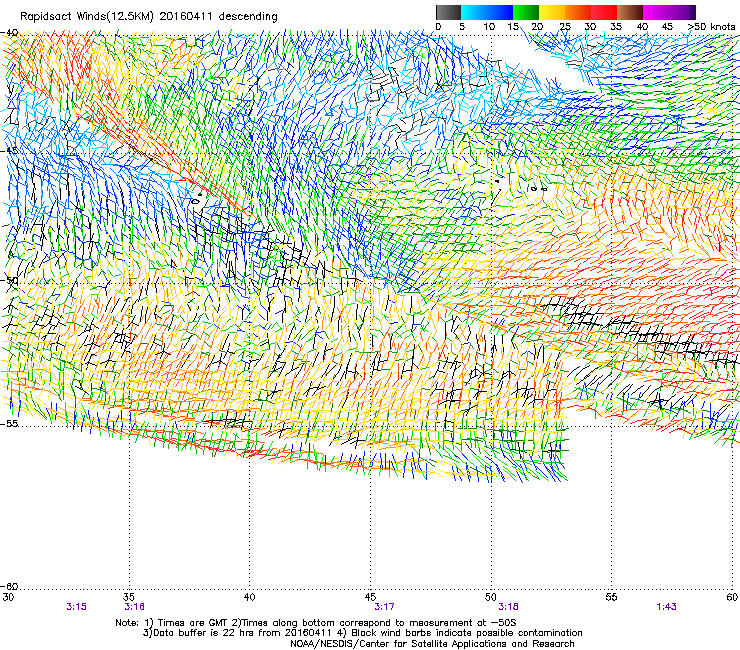Click the cyan 5-10 knots legend swatch
Image resolution: width=740 pixels, height=650 pixels.
coord(474,12)
